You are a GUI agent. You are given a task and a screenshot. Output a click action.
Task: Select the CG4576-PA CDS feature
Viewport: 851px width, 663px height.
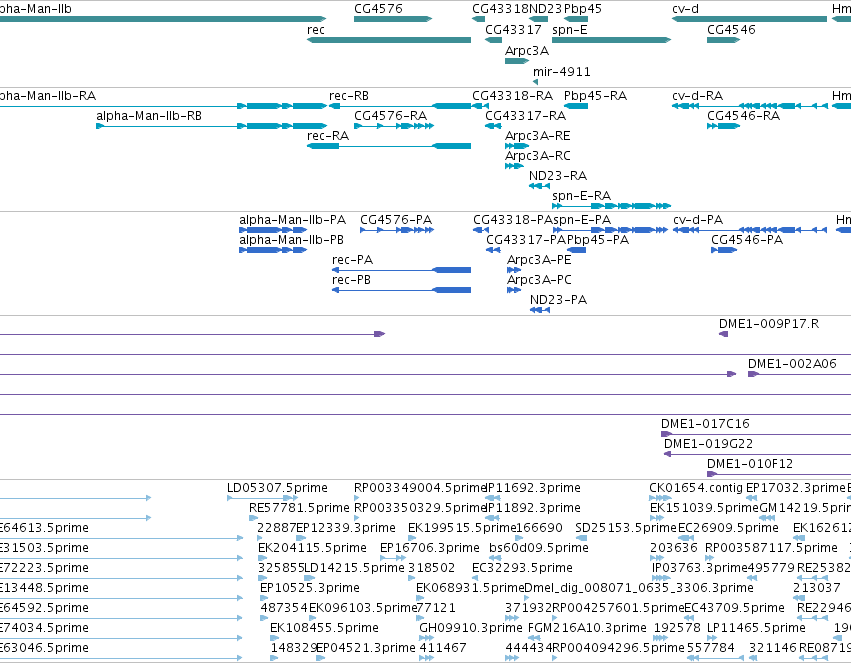pos(397,230)
